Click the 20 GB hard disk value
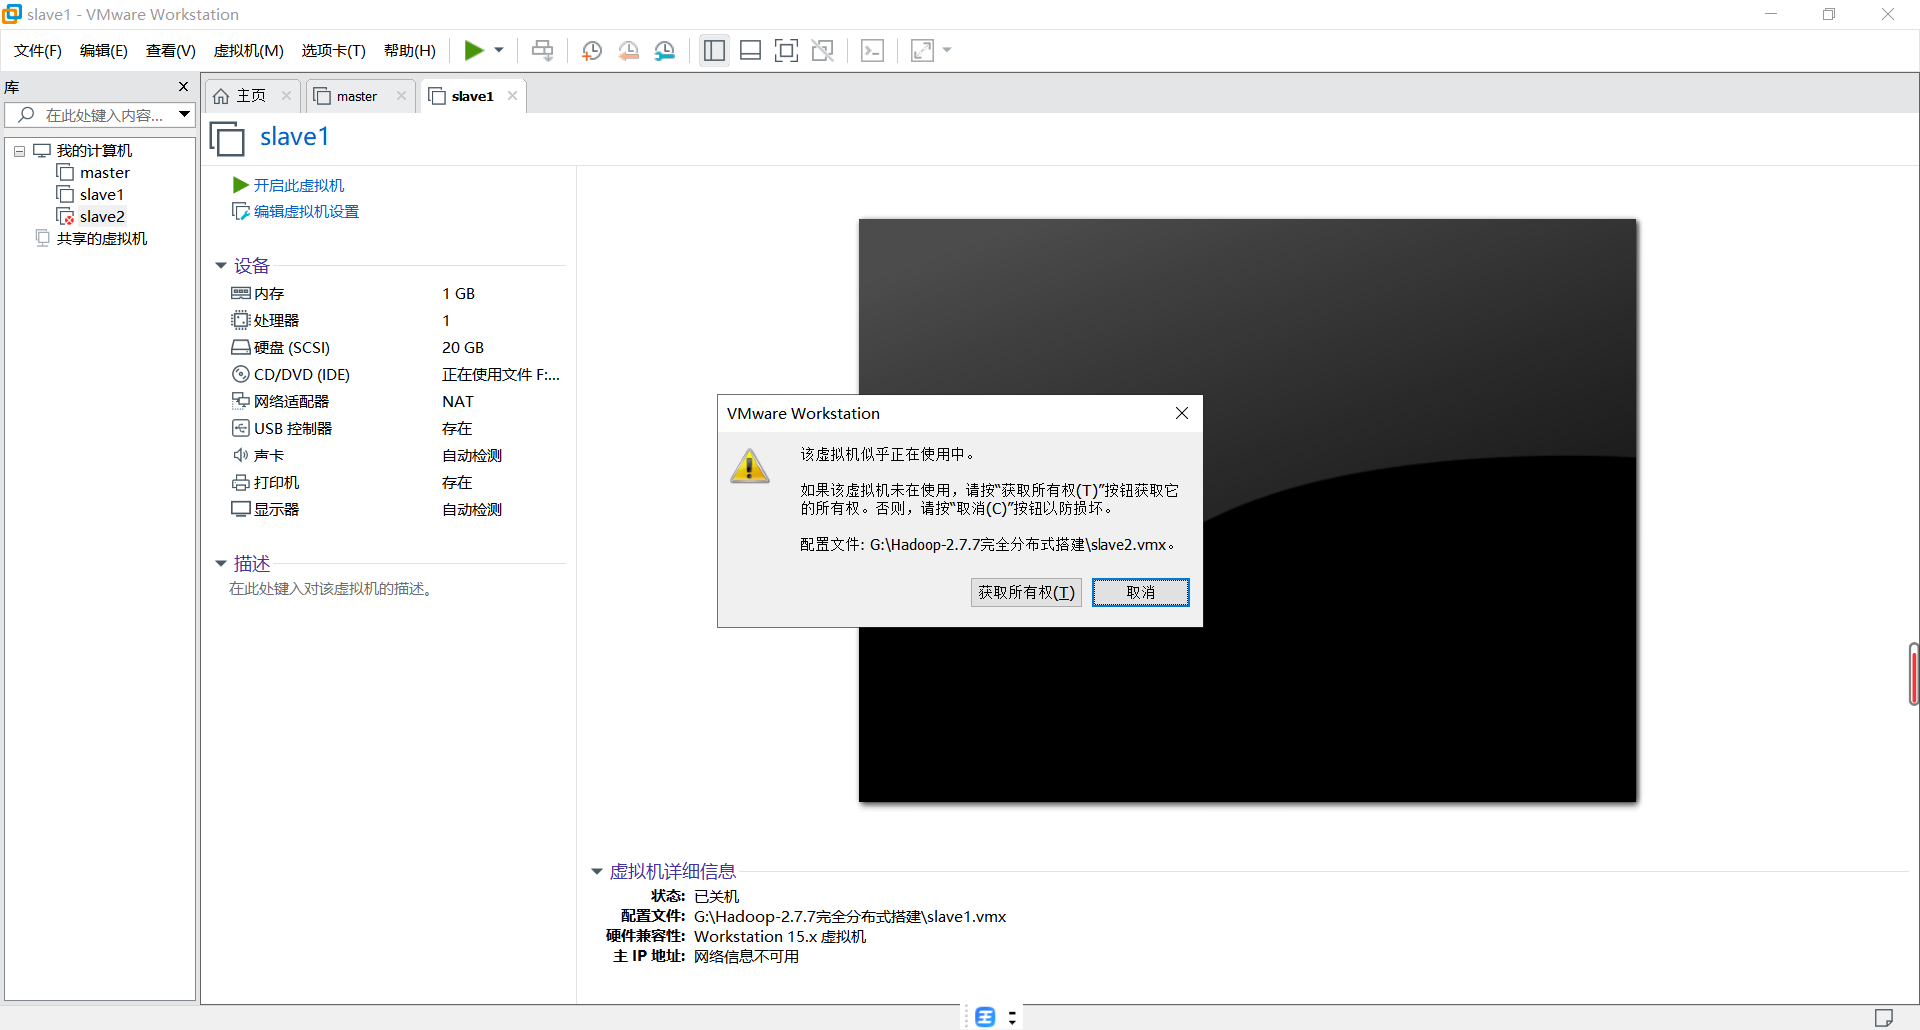 point(463,347)
